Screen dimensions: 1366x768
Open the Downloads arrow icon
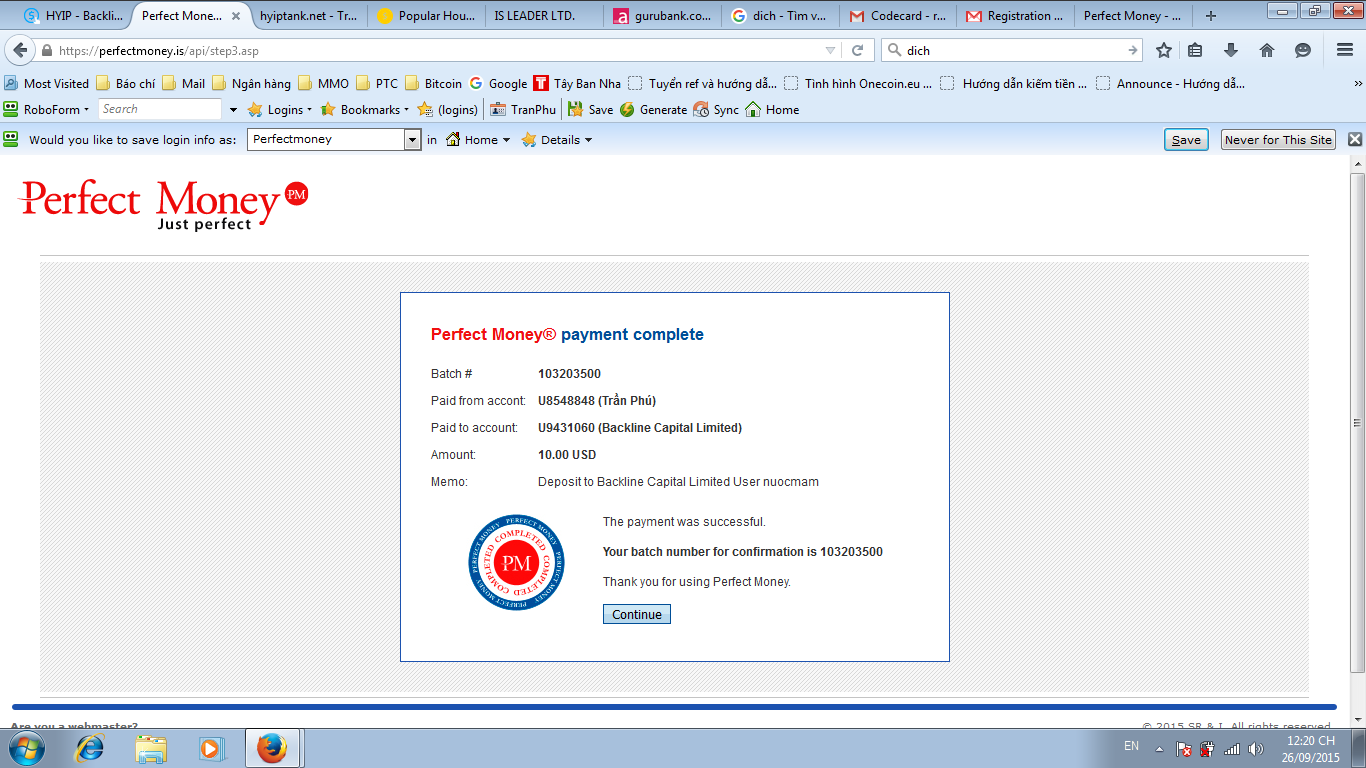pos(1231,50)
